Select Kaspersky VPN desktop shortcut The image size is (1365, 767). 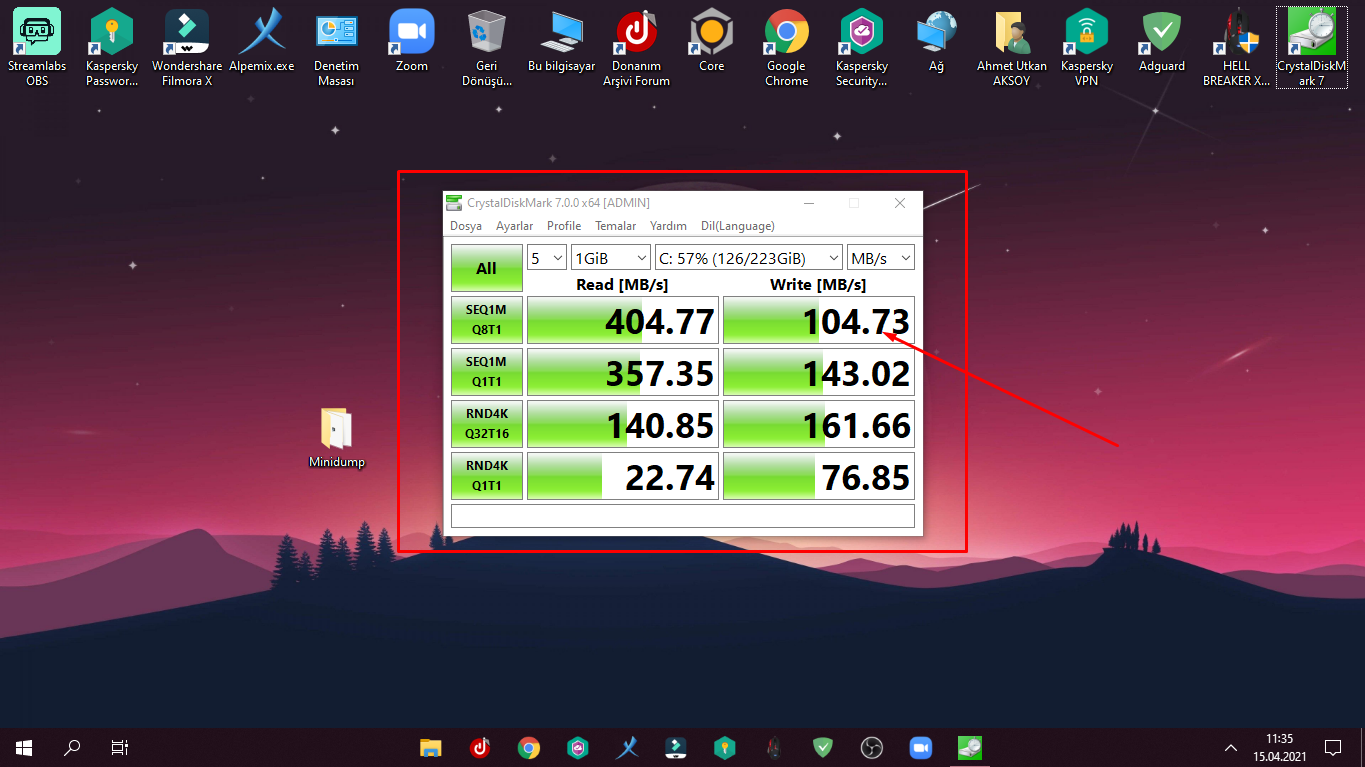[x=1086, y=47]
